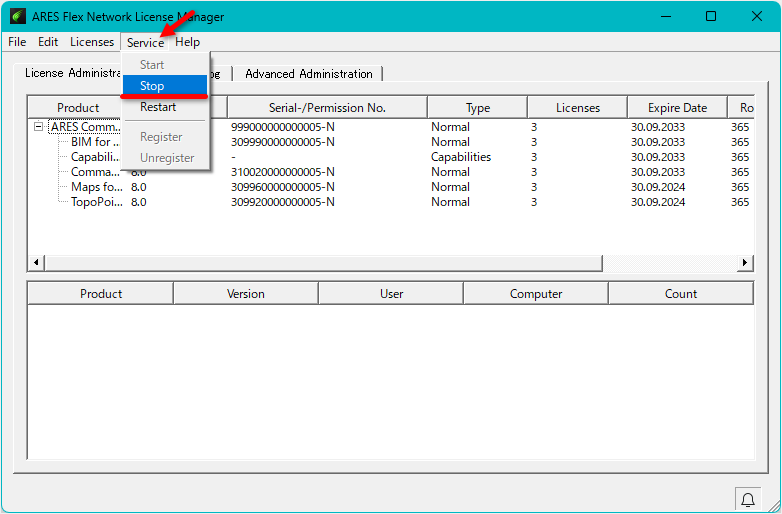The width and height of the screenshot is (782, 514).
Task: Click the horizontal scrollbar left arrow
Action: (36, 262)
